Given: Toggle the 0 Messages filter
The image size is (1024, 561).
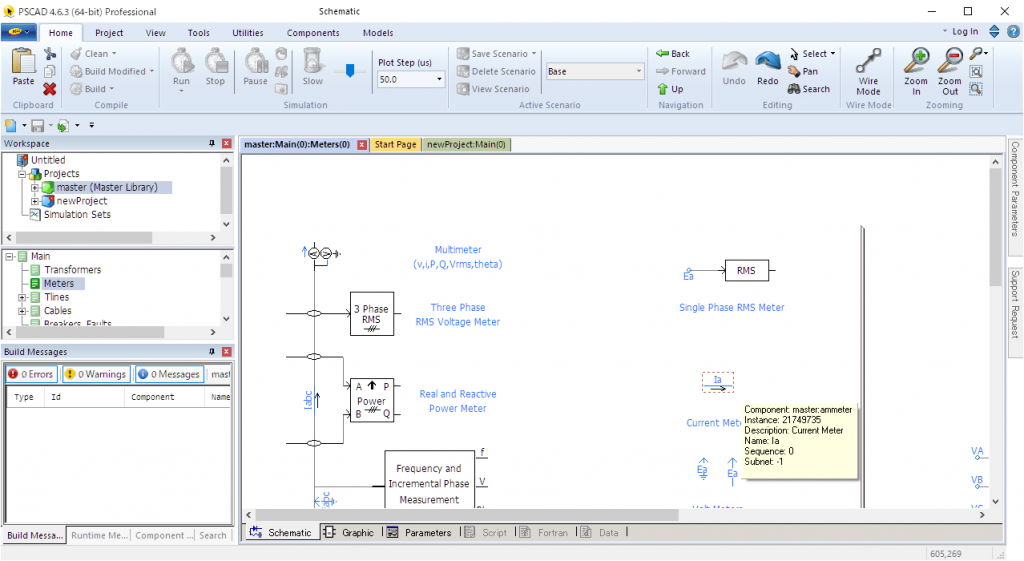Looking at the screenshot, I should click(x=168, y=374).
